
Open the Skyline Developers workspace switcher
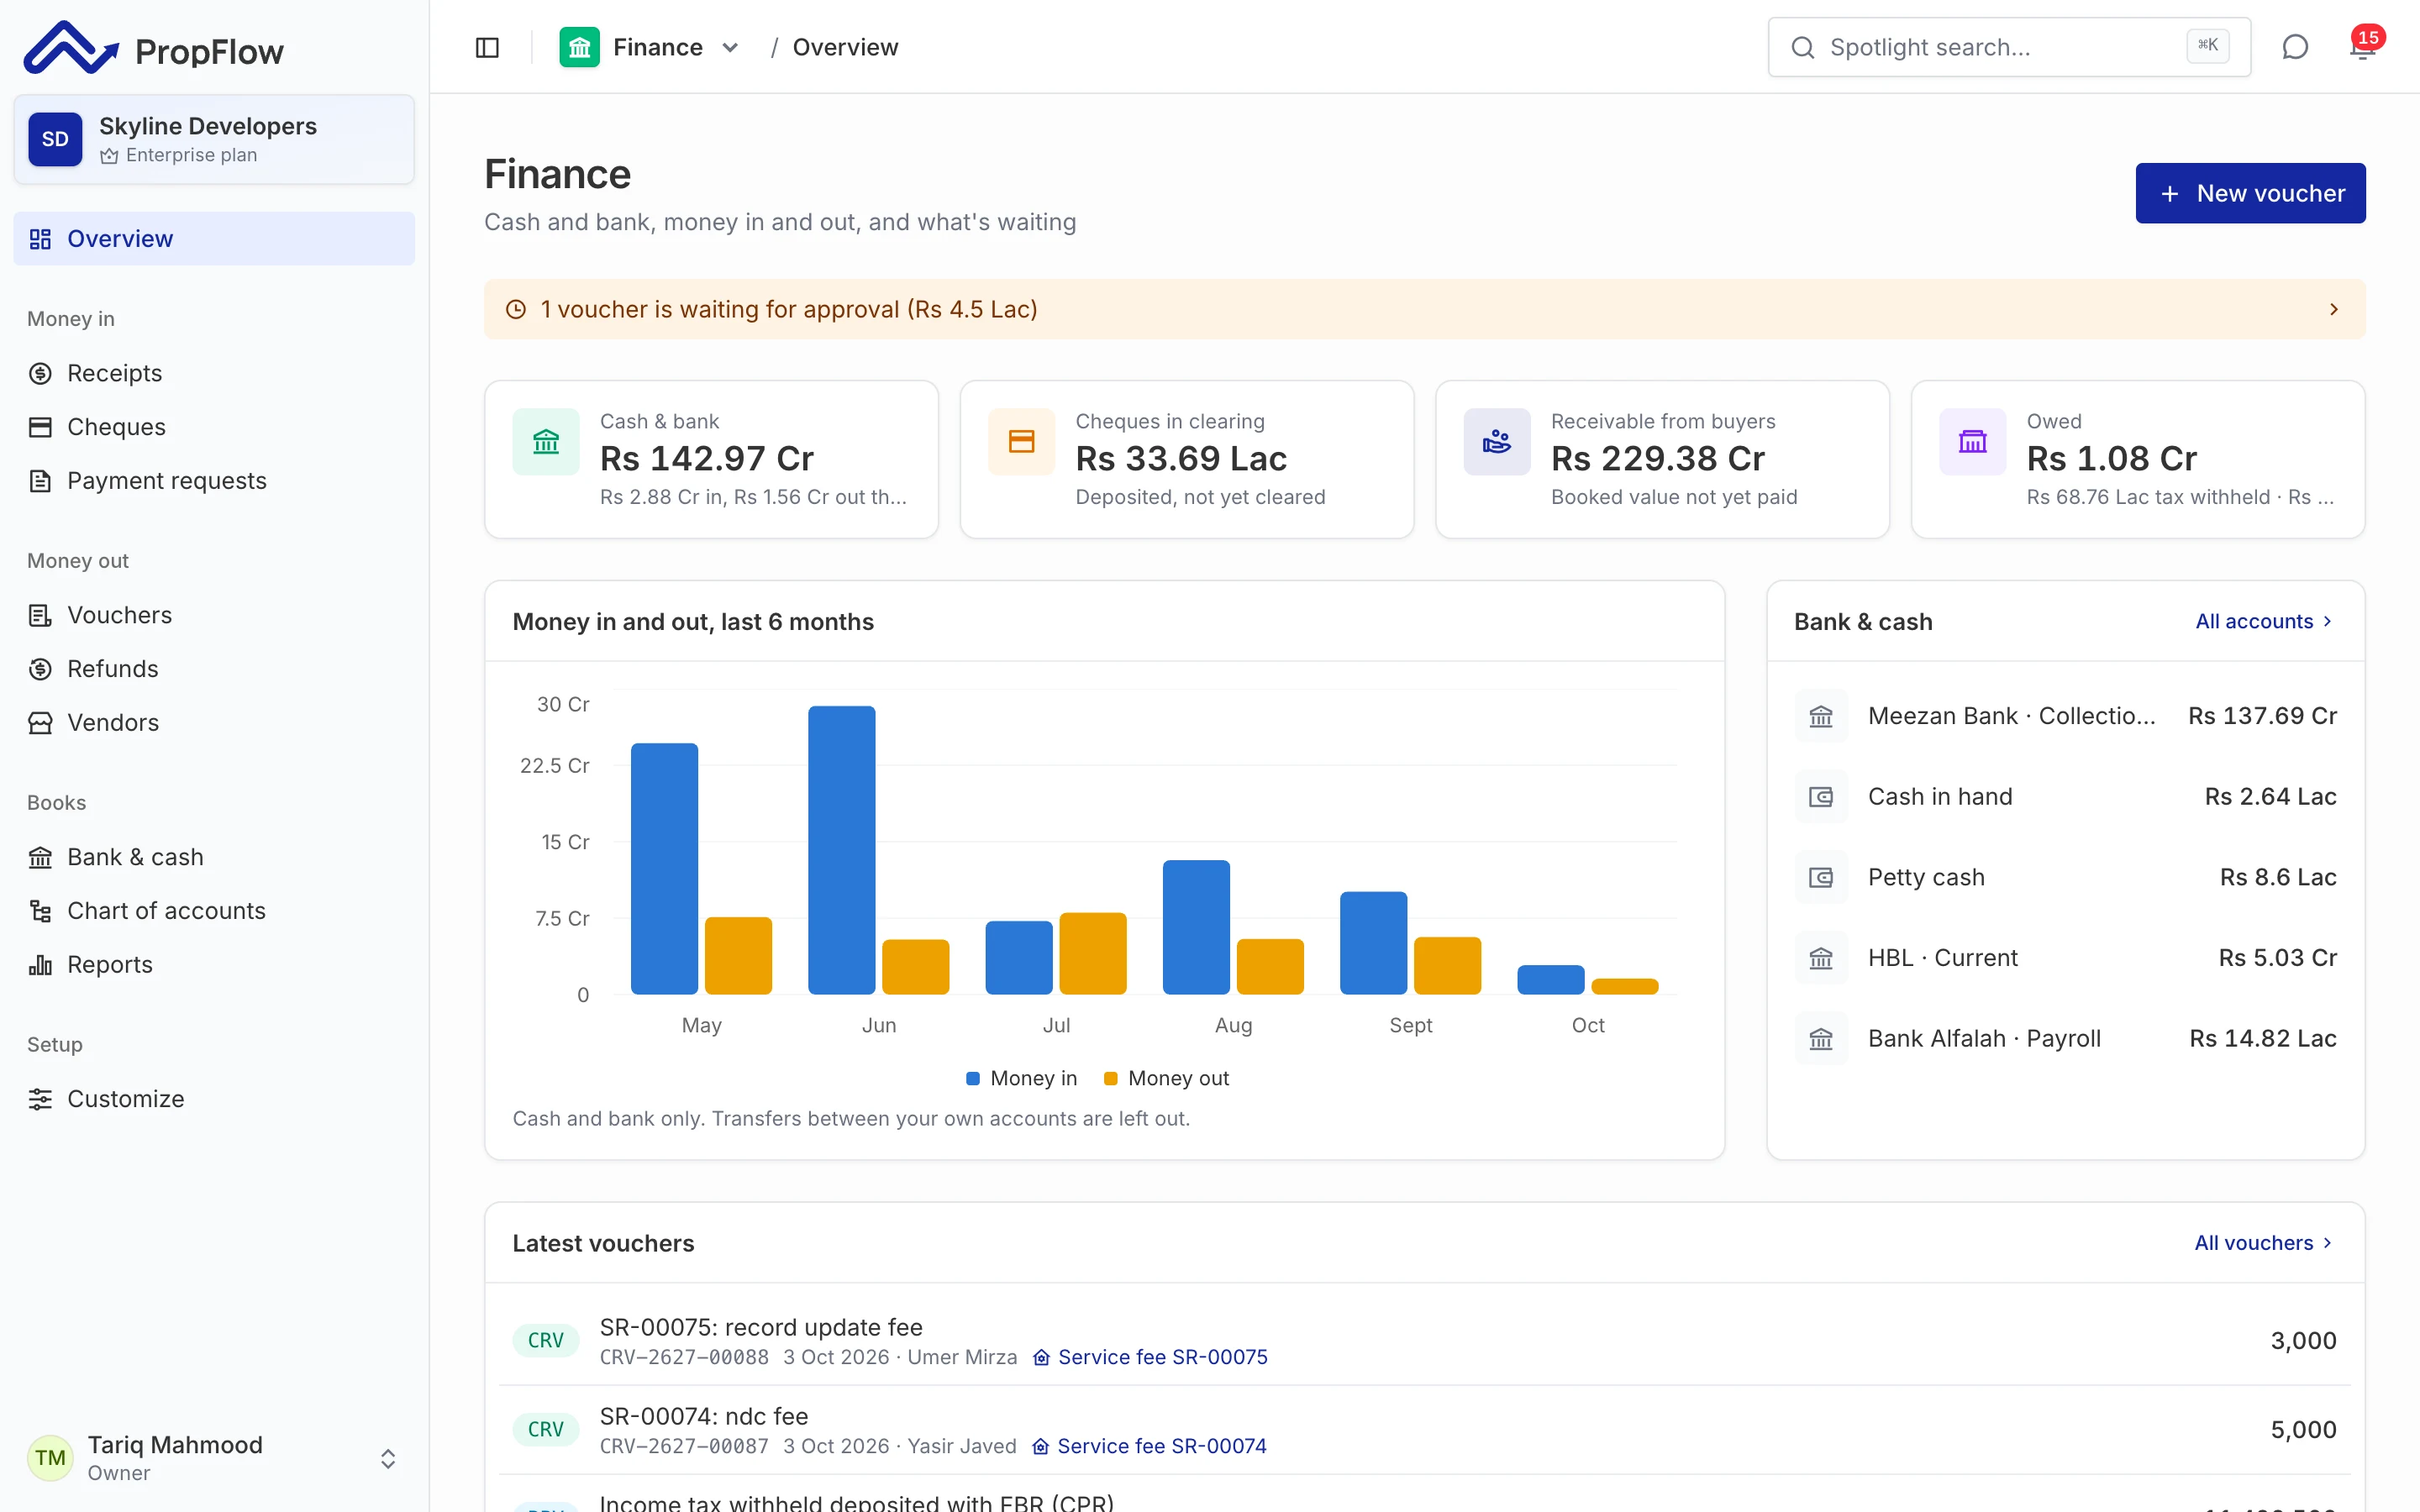(x=214, y=139)
